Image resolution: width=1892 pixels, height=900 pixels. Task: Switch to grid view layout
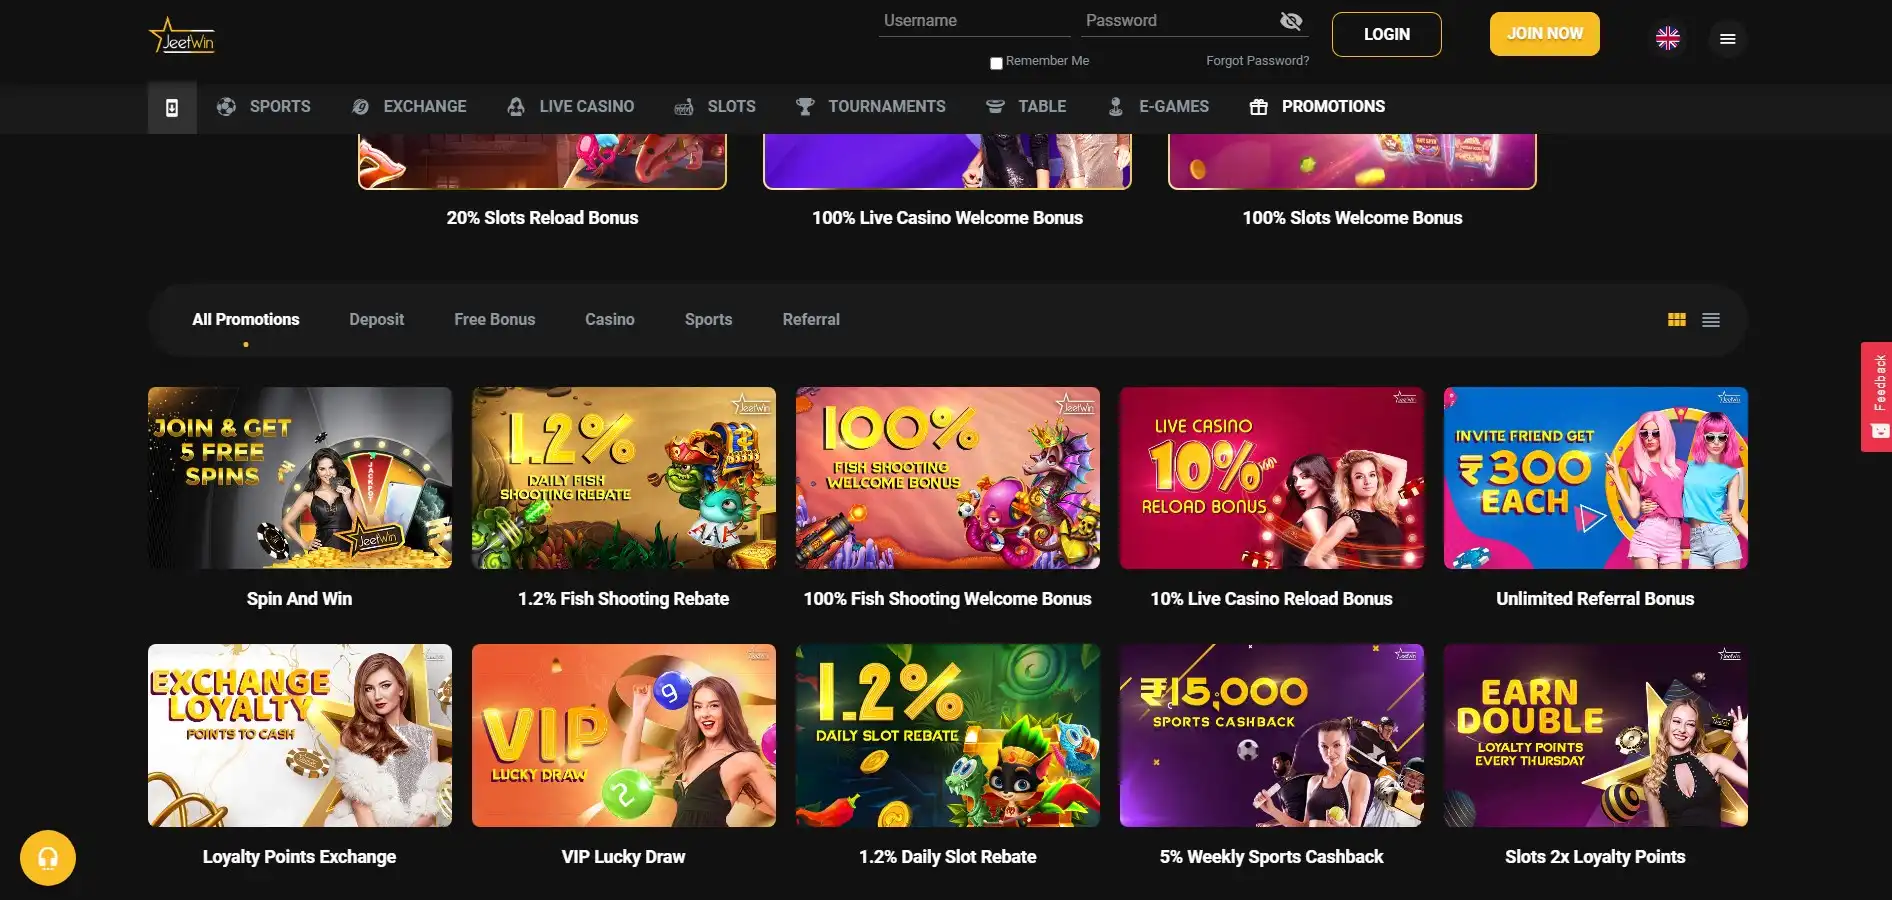tap(1677, 320)
